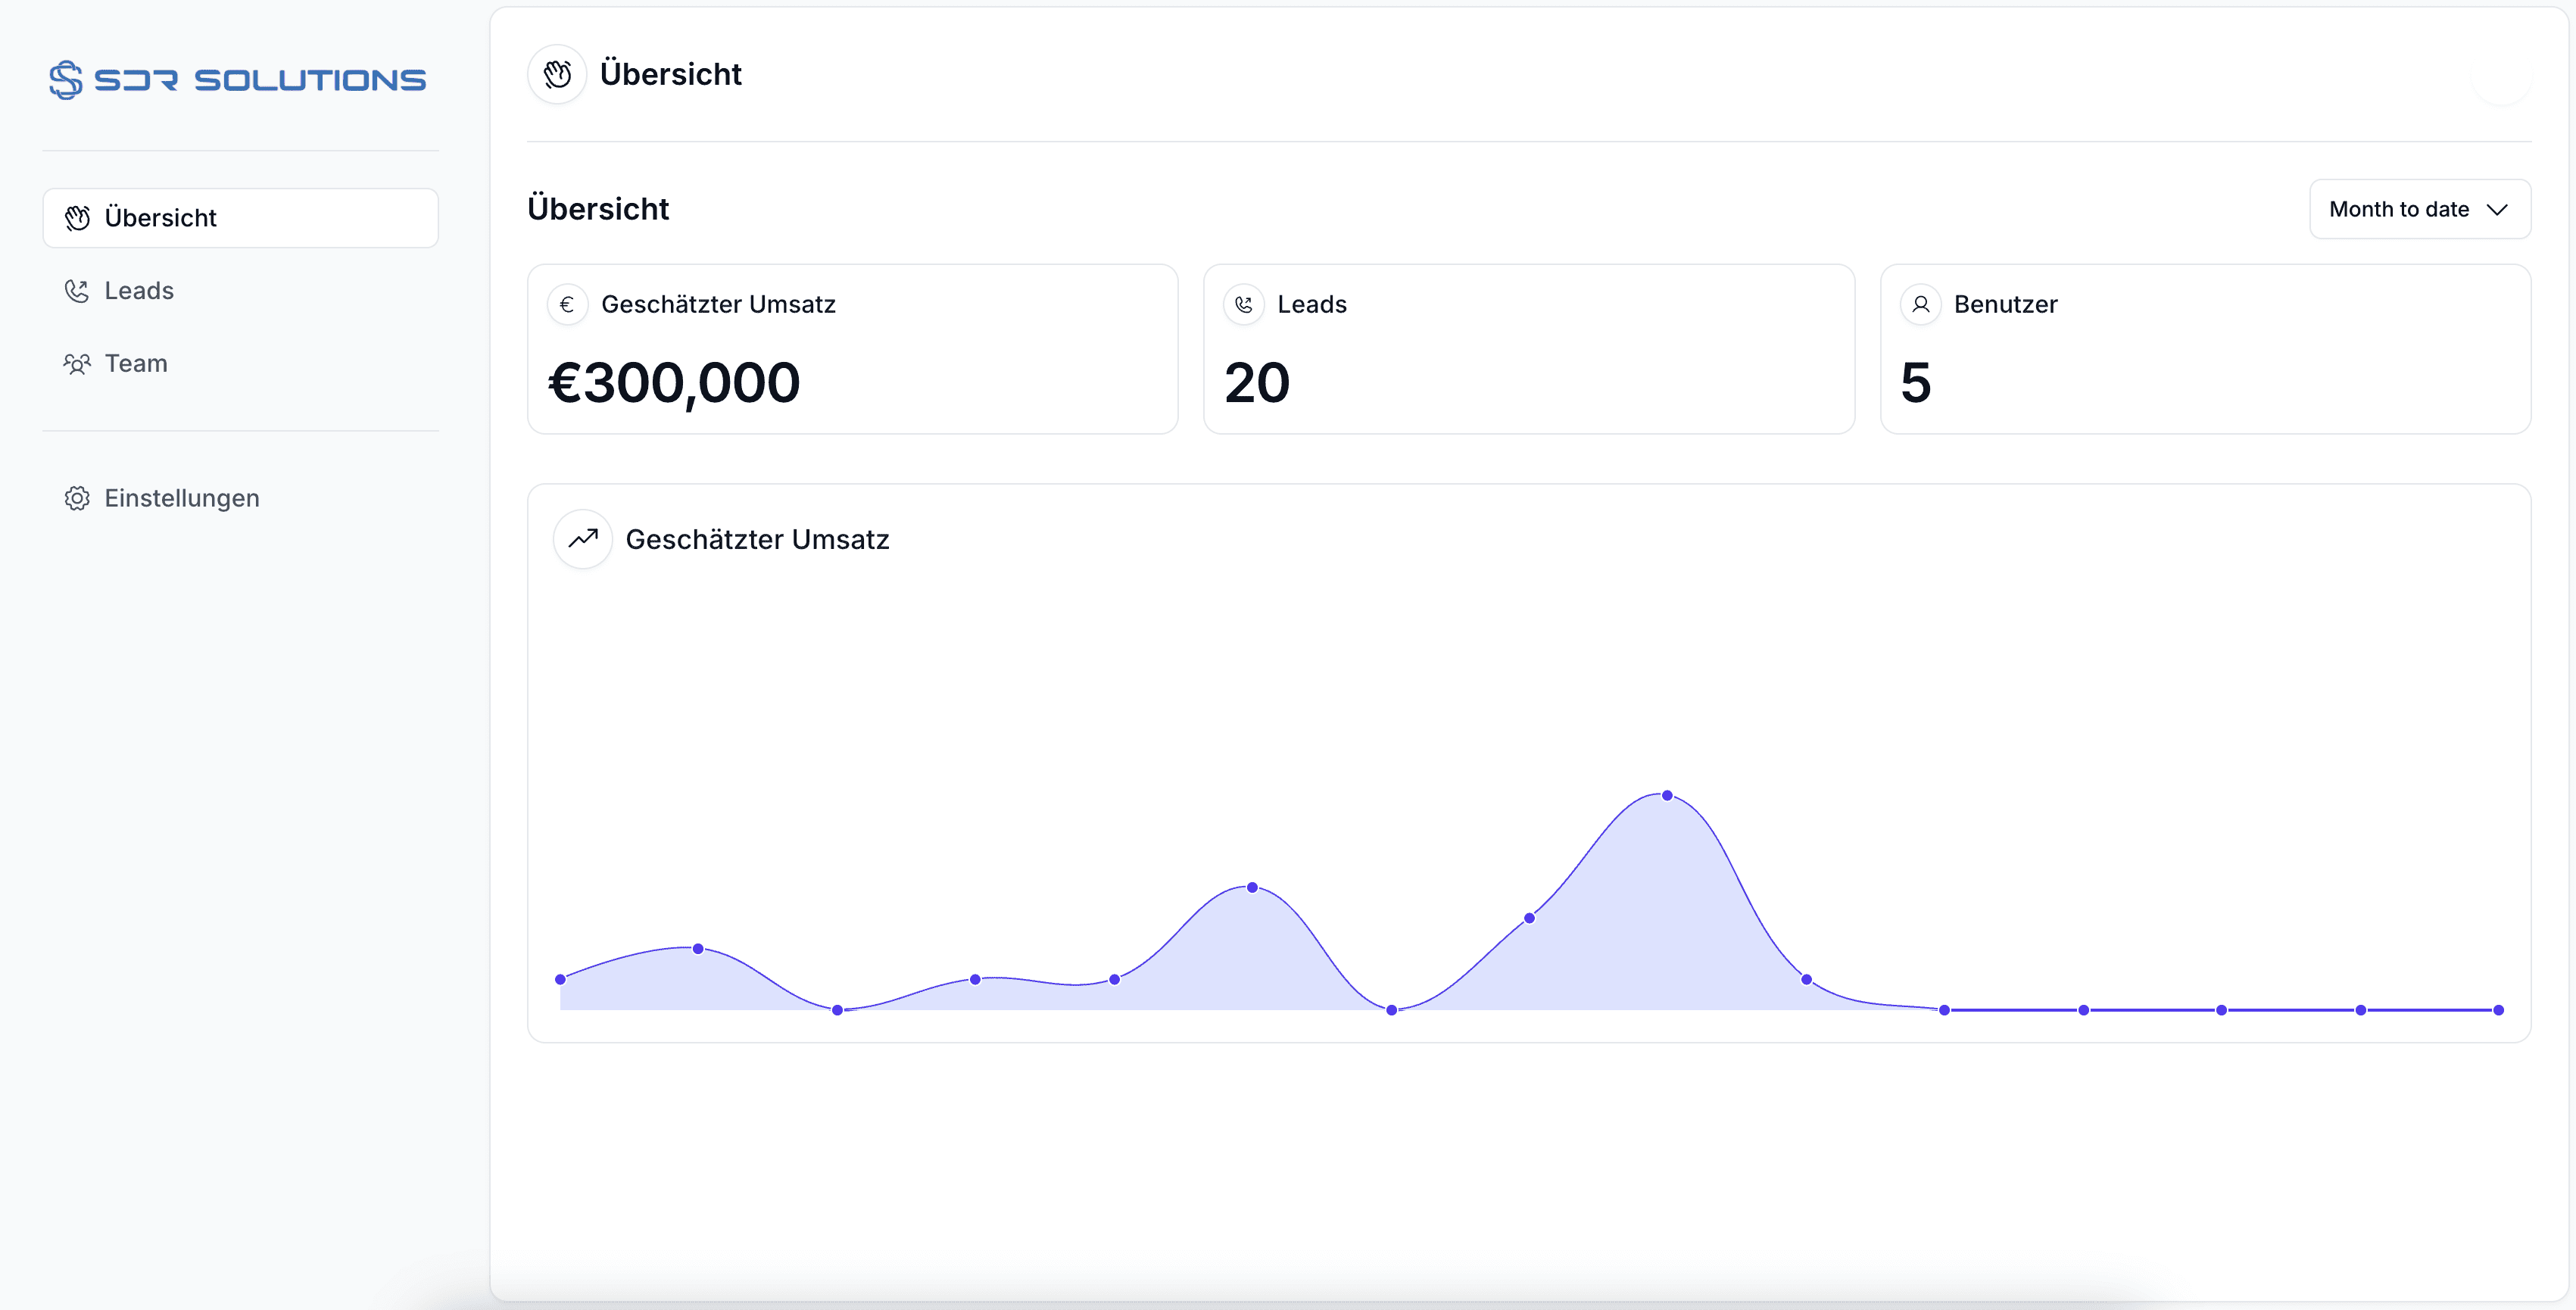
Task: Click the people icon beside Team
Action: point(77,363)
